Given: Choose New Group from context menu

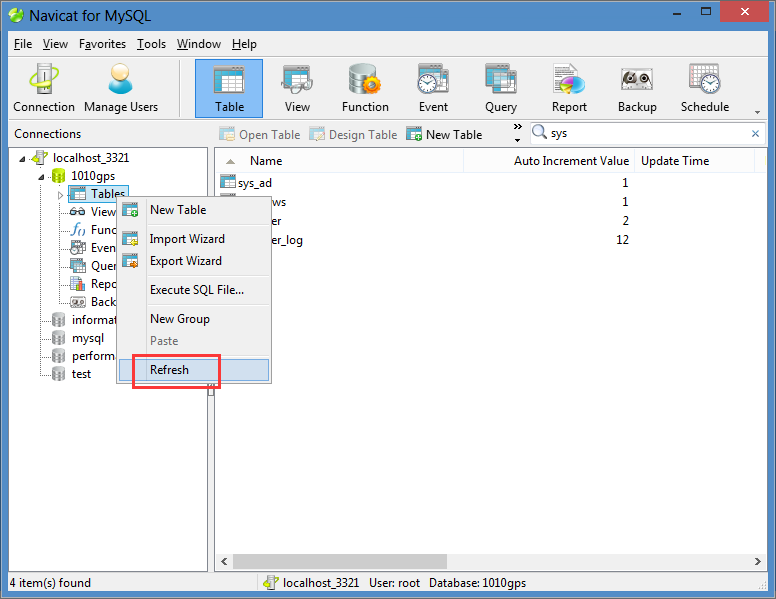Looking at the screenshot, I should tap(194, 319).
